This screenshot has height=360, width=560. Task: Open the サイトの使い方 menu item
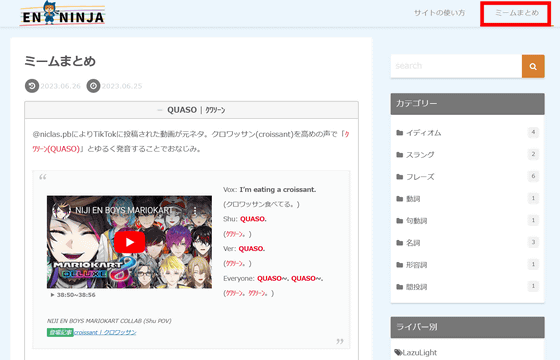(439, 13)
